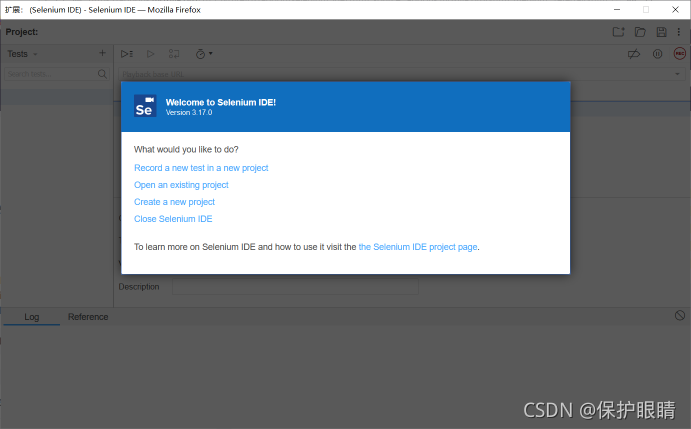The height and width of the screenshot is (429, 691).
Task: Click the Description input field
Action: tap(295, 287)
